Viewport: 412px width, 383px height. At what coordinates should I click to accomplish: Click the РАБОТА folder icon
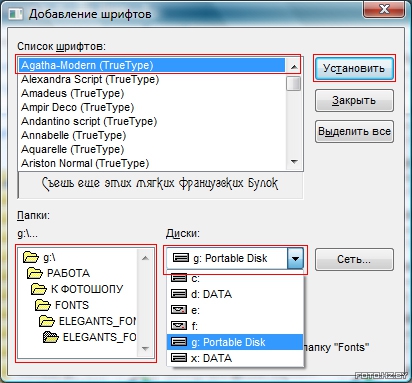pos(35,273)
